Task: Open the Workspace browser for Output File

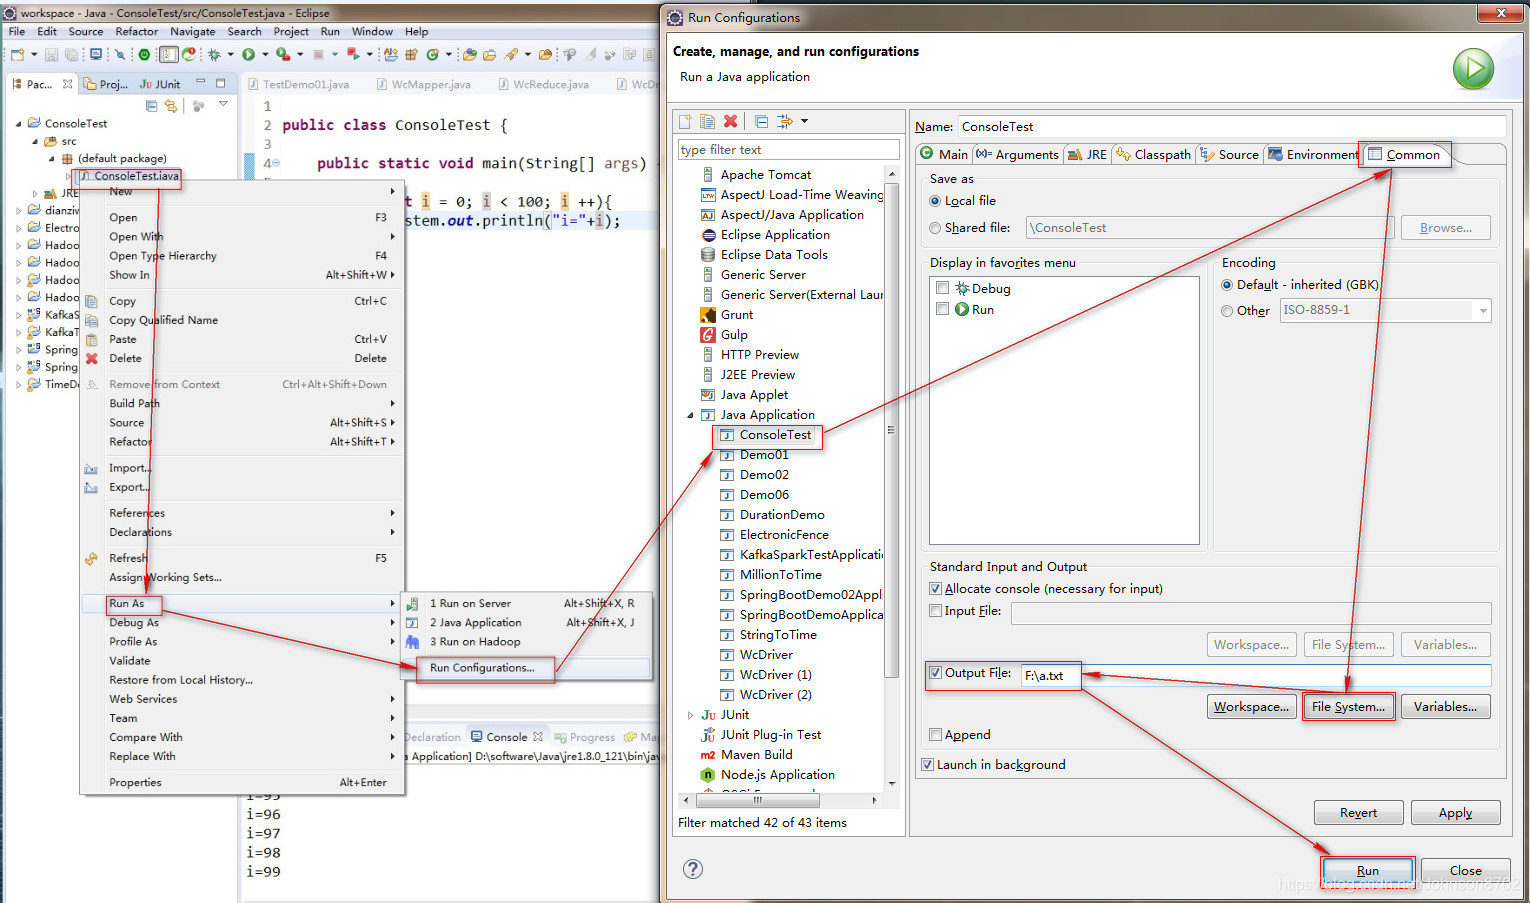Action: pyautogui.click(x=1251, y=706)
